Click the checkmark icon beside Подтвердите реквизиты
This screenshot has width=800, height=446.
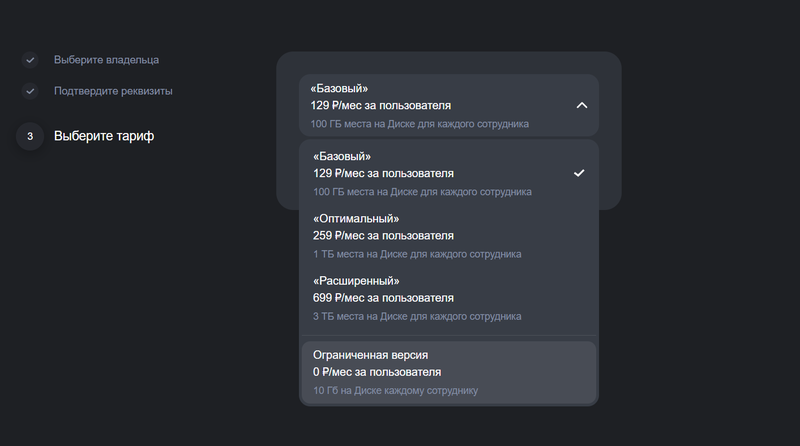(x=30, y=91)
